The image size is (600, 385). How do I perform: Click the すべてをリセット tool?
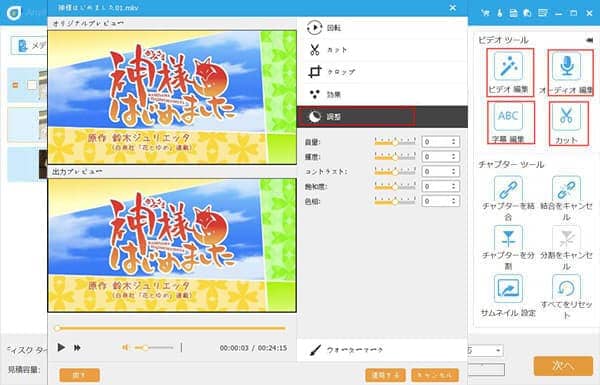[567, 297]
